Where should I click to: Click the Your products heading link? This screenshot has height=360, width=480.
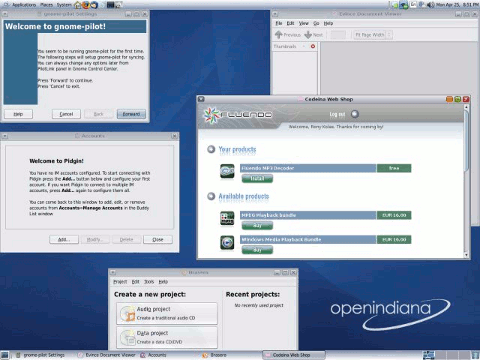pos(237,149)
